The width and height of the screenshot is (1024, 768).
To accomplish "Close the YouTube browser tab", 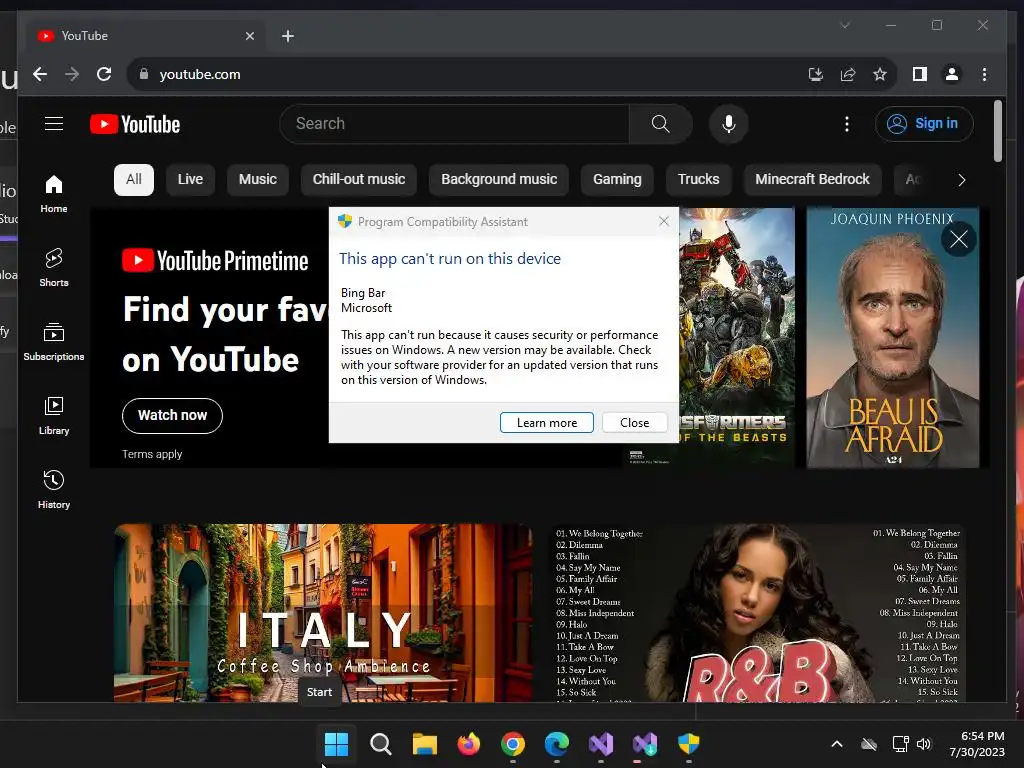I will (249, 36).
